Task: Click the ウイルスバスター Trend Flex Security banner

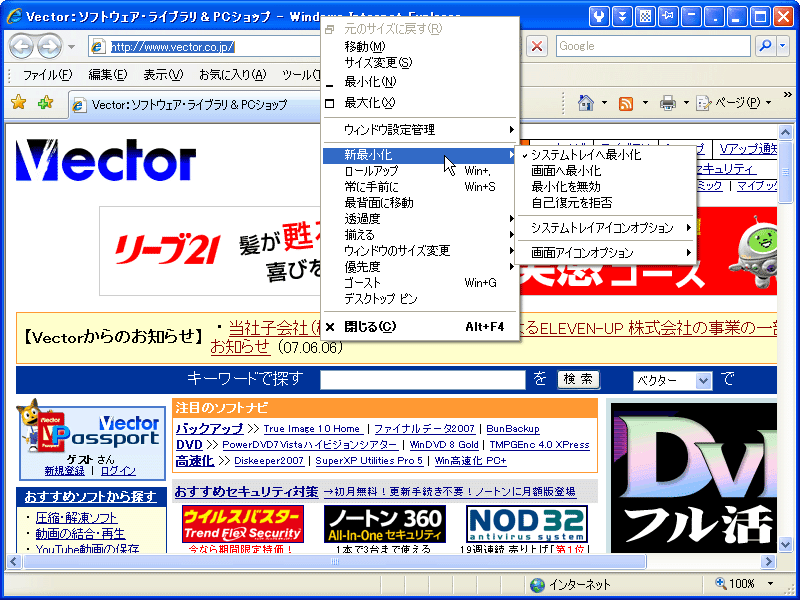Action: (x=243, y=524)
